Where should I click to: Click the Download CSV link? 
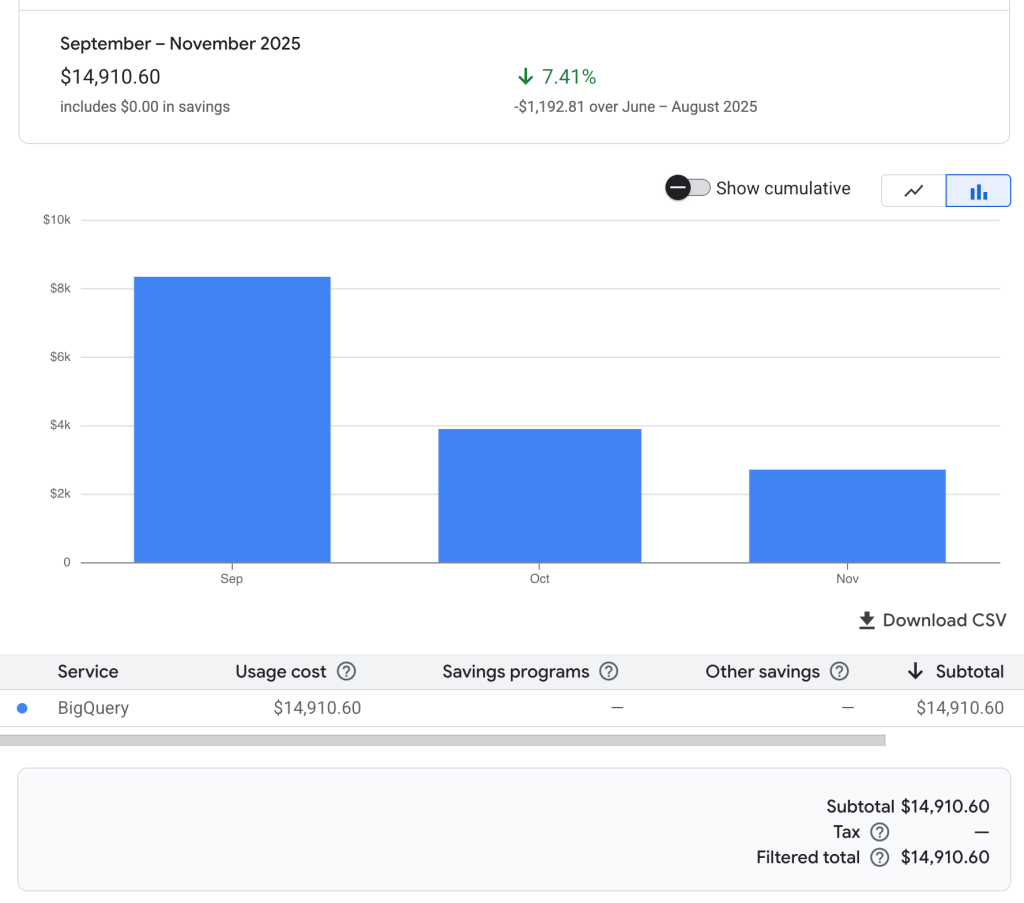[942, 620]
